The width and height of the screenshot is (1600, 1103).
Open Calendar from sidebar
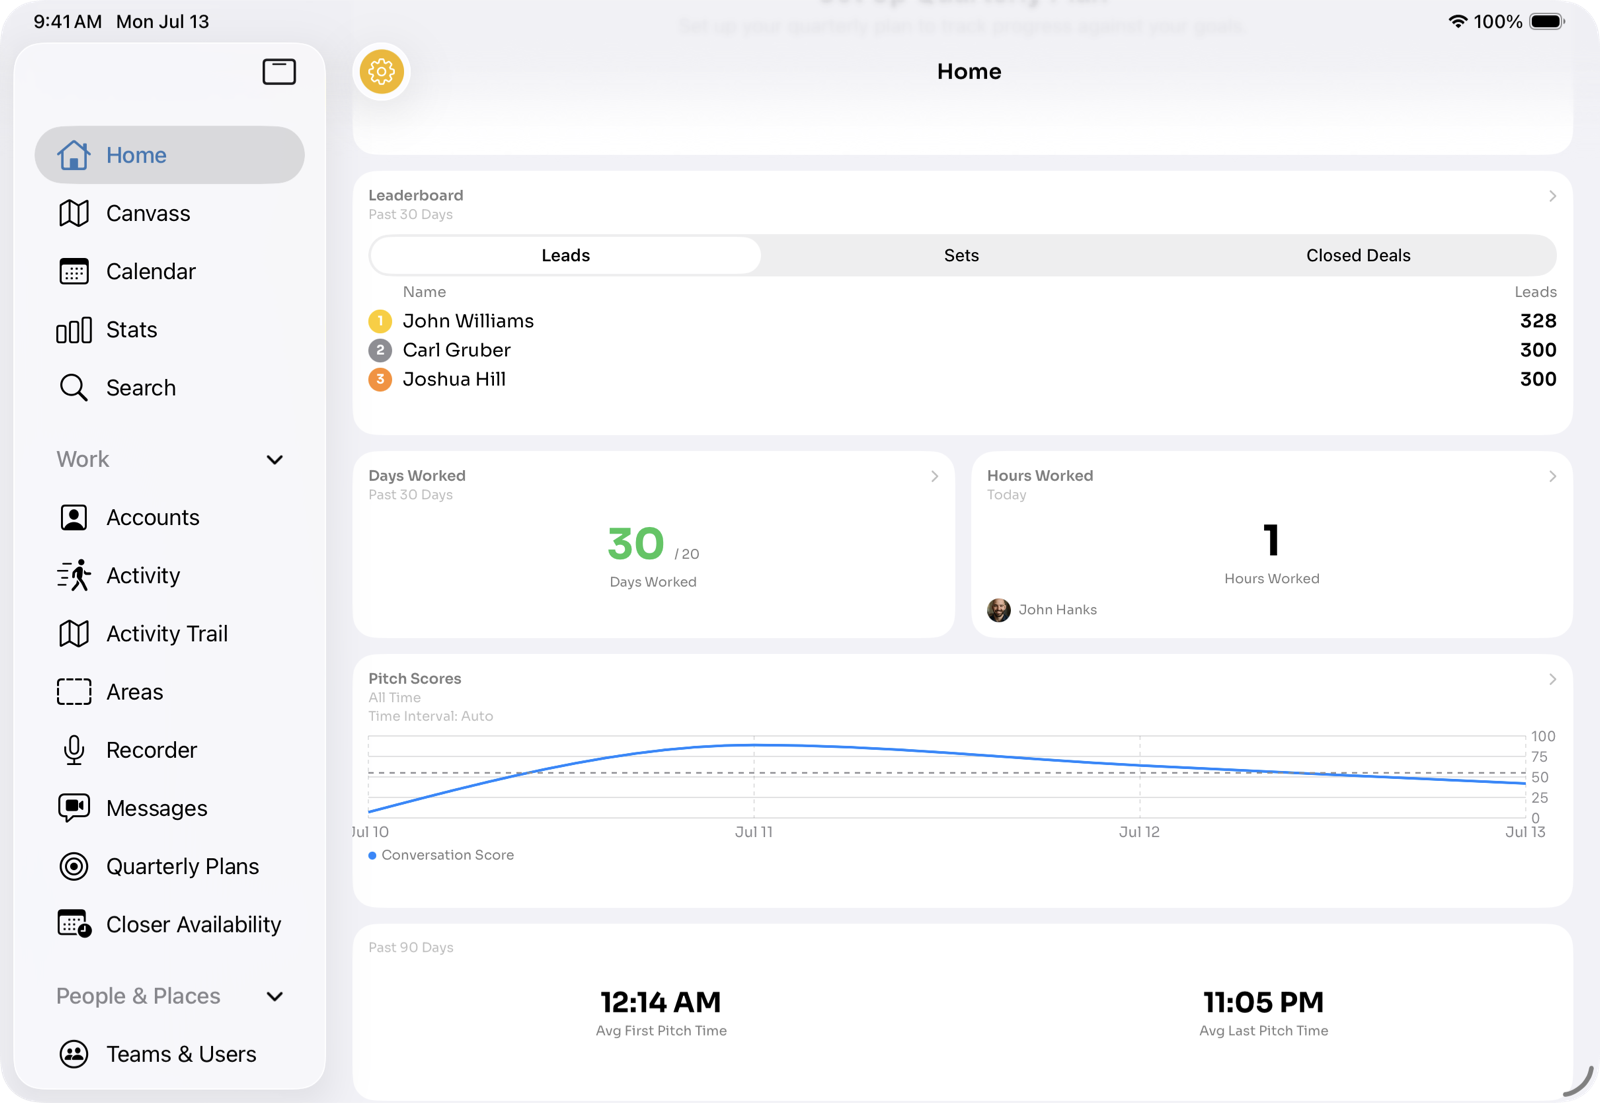[x=170, y=271]
